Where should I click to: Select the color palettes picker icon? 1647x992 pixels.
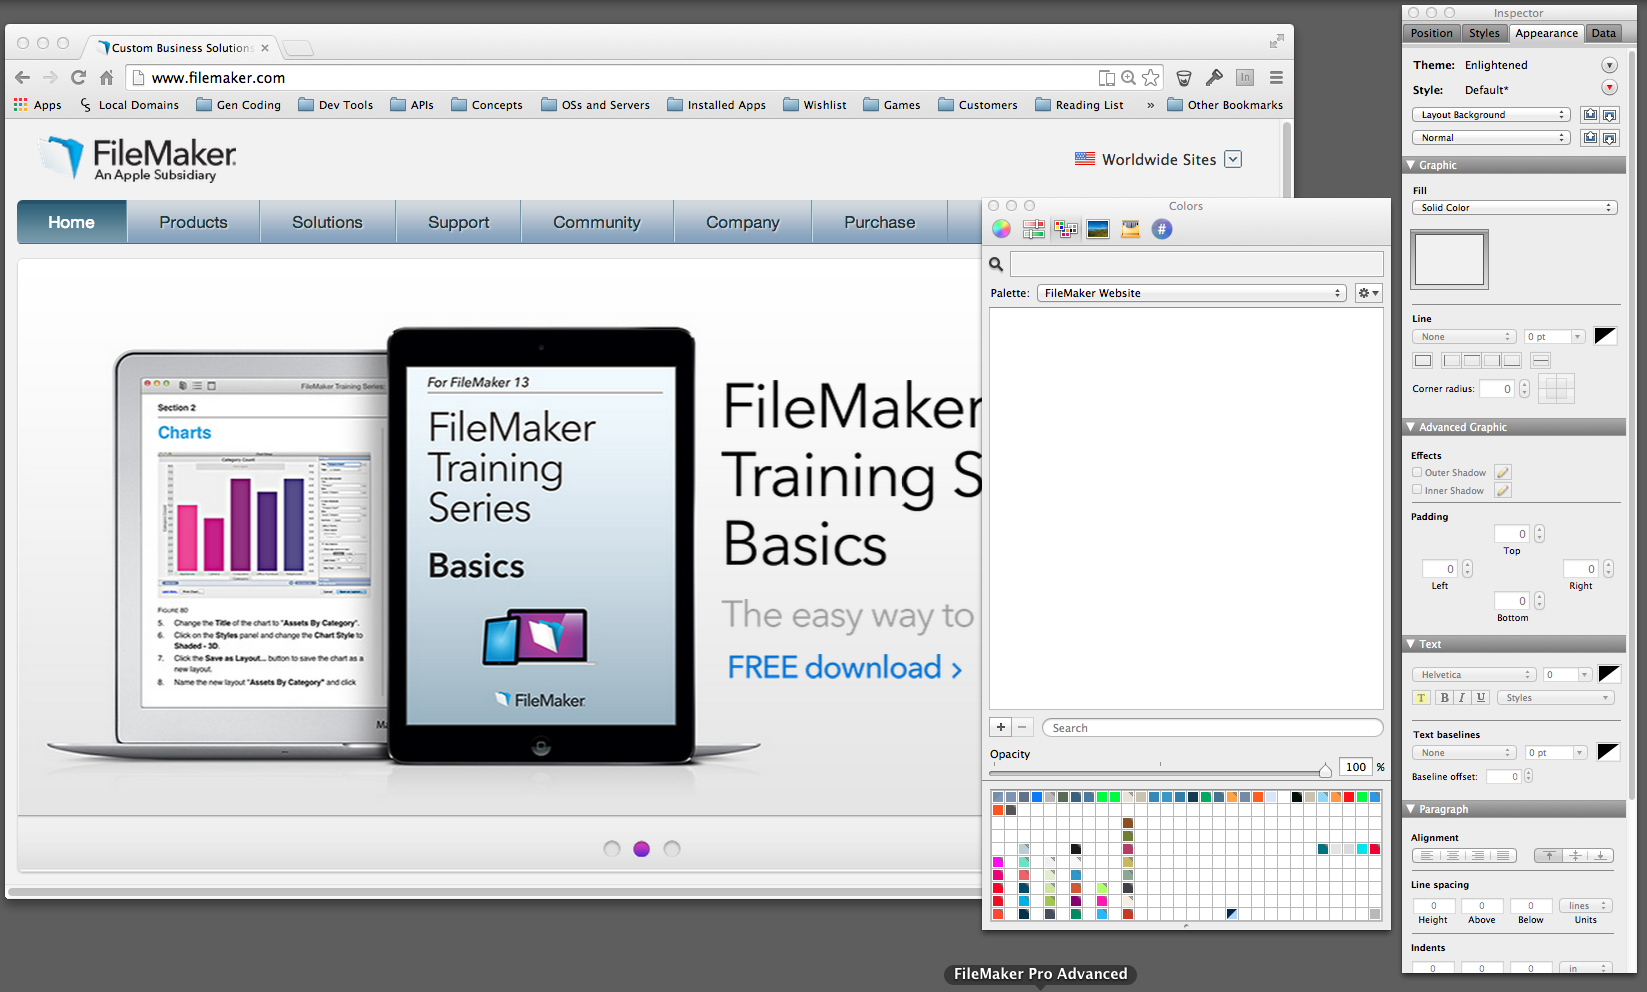(1066, 229)
